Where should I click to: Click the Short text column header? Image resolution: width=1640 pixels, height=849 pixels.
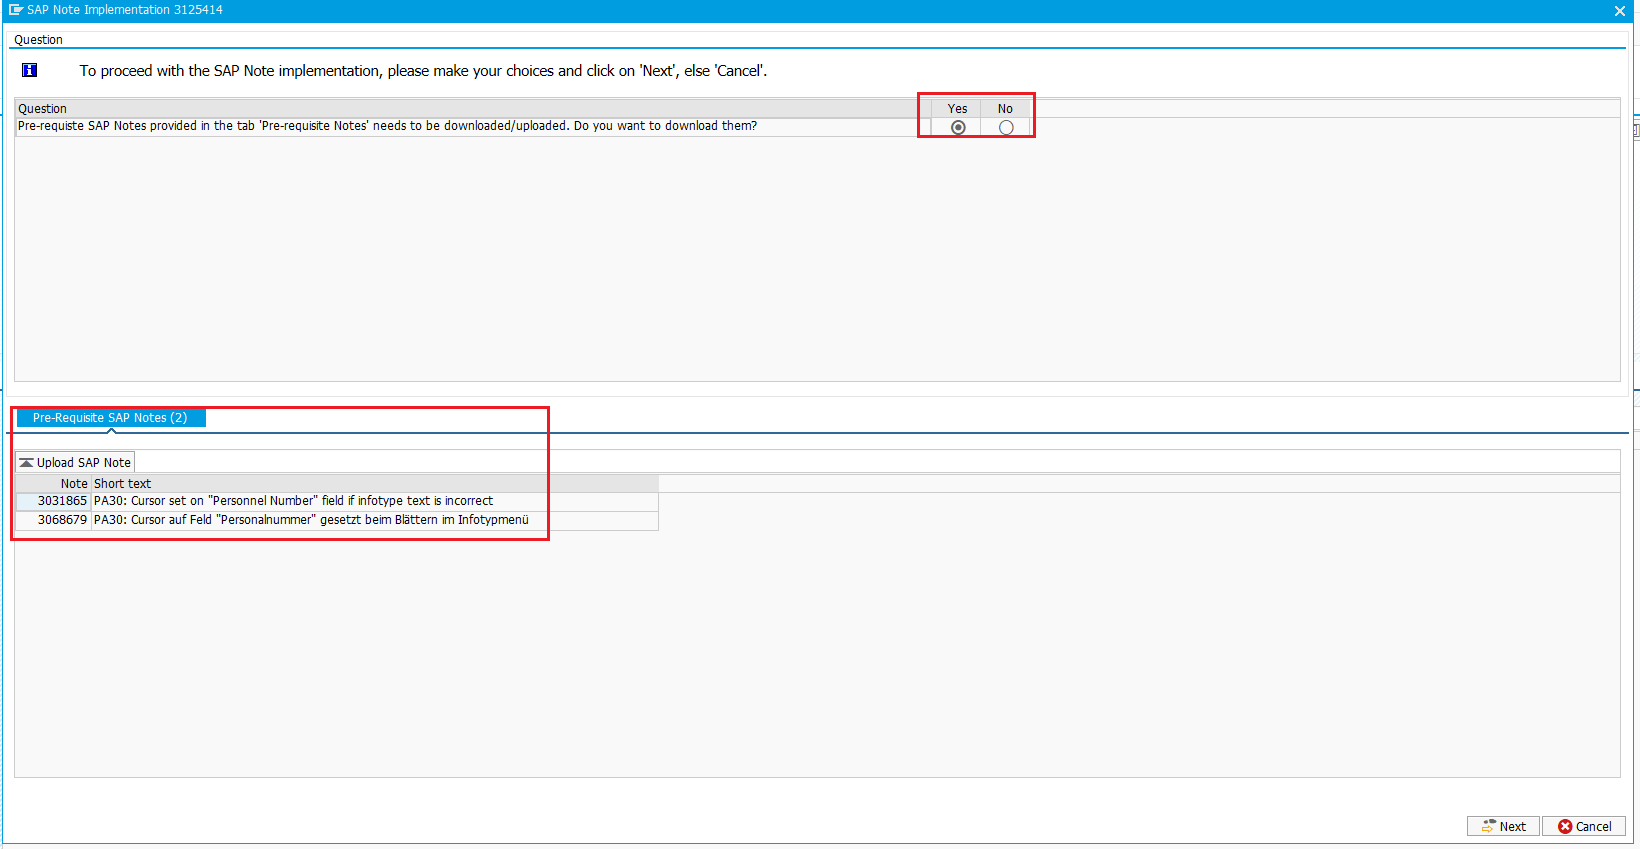[122, 484]
